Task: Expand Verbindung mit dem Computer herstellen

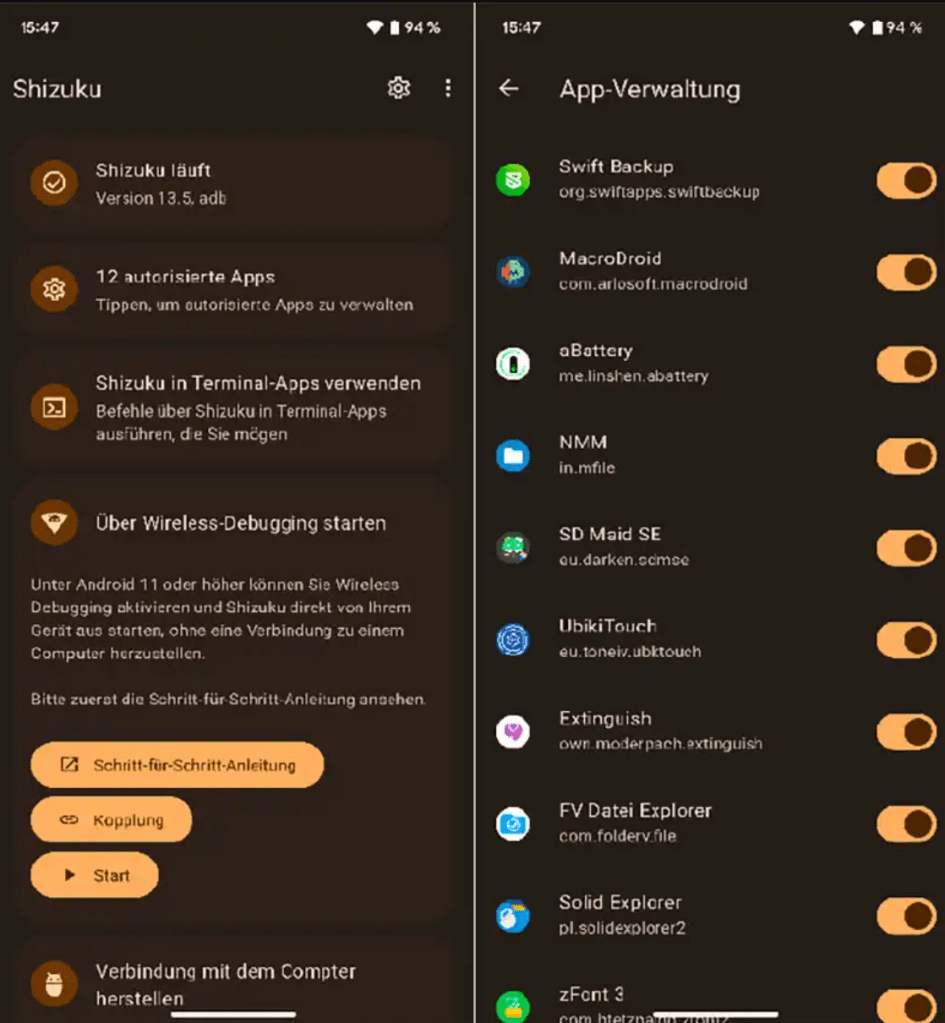Action: pos(235,984)
